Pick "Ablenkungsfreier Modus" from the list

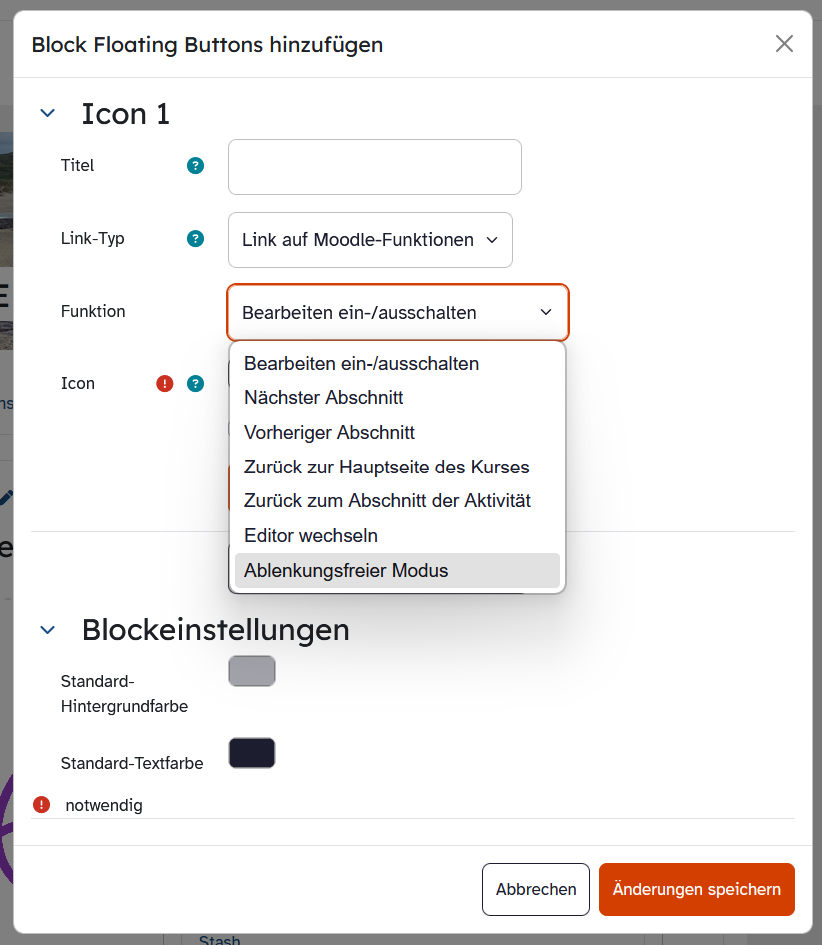[346, 571]
